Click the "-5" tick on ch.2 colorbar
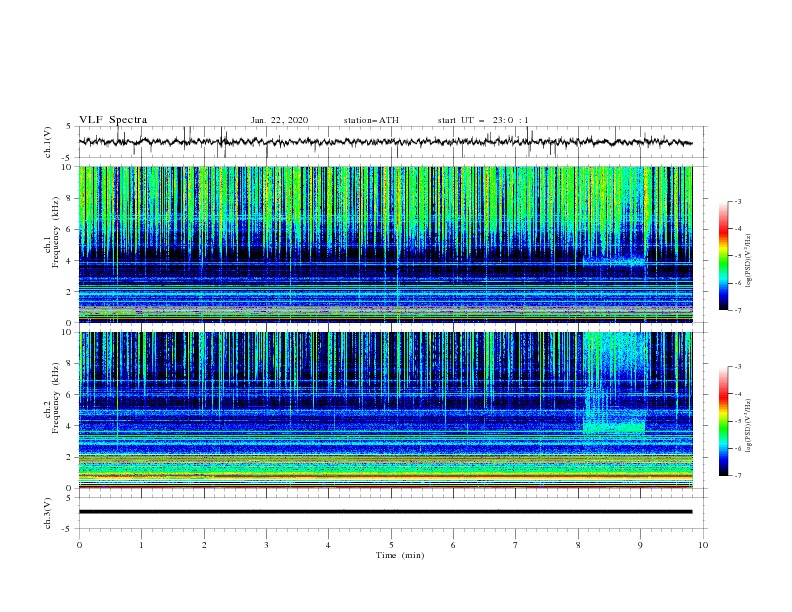The width and height of the screenshot is (792, 612). point(737,421)
